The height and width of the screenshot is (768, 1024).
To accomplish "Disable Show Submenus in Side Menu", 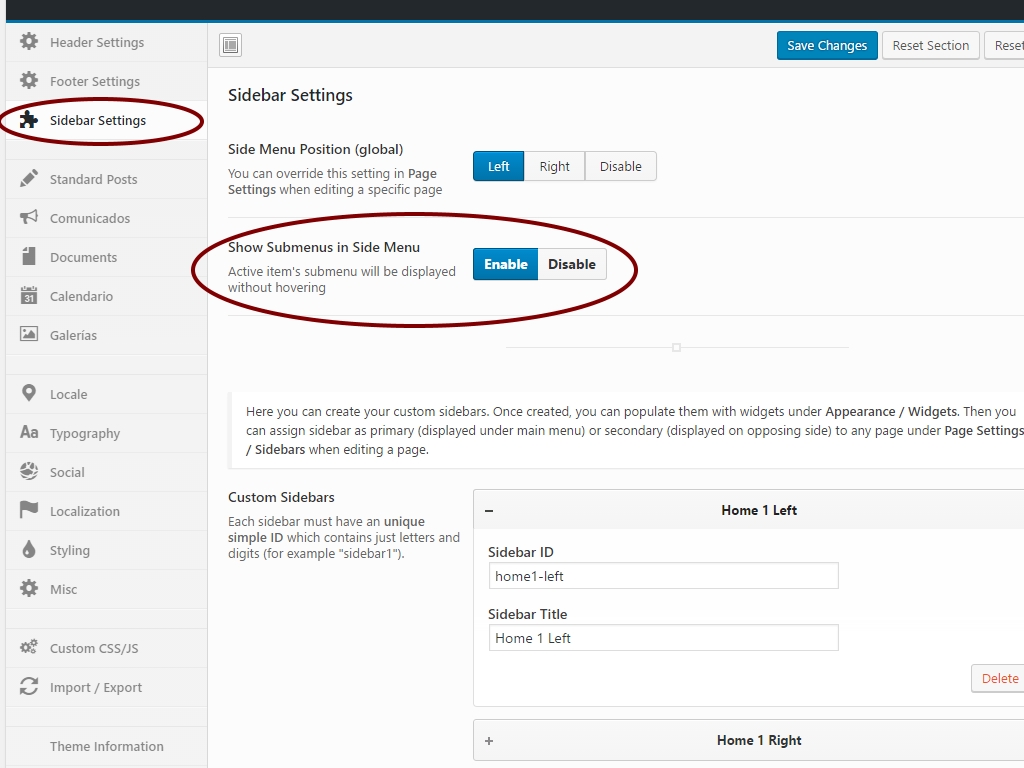I will pyautogui.click(x=571, y=264).
